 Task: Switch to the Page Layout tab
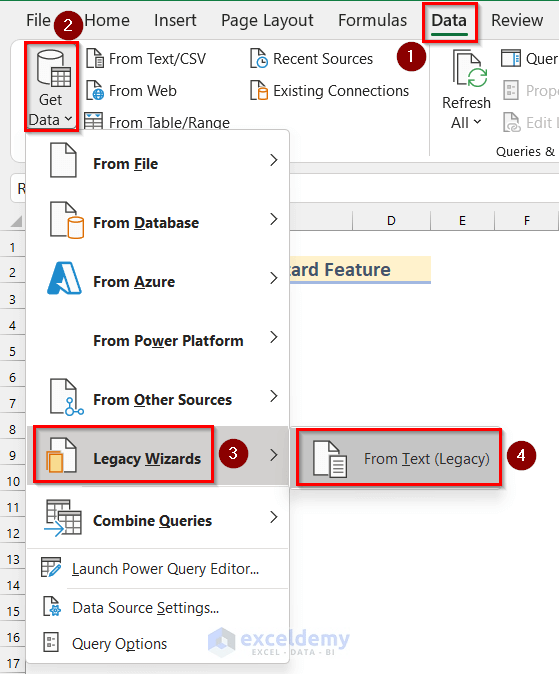(267, 21)
